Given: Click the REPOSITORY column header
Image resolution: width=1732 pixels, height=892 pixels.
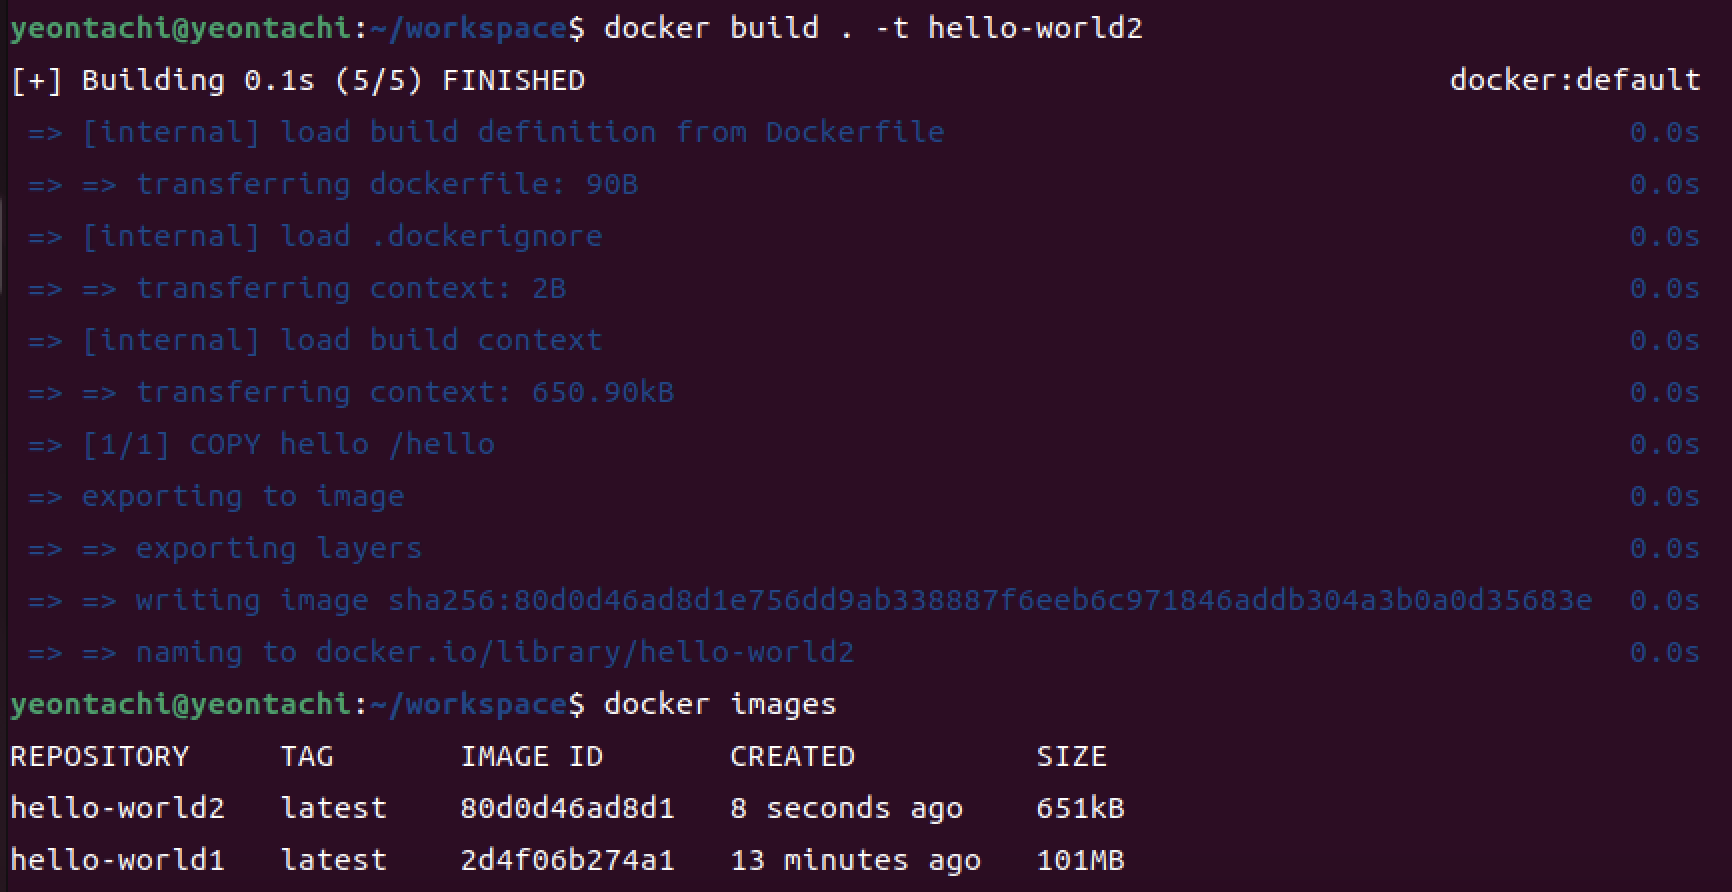Looking at the screenshot, I should [100, 756].
